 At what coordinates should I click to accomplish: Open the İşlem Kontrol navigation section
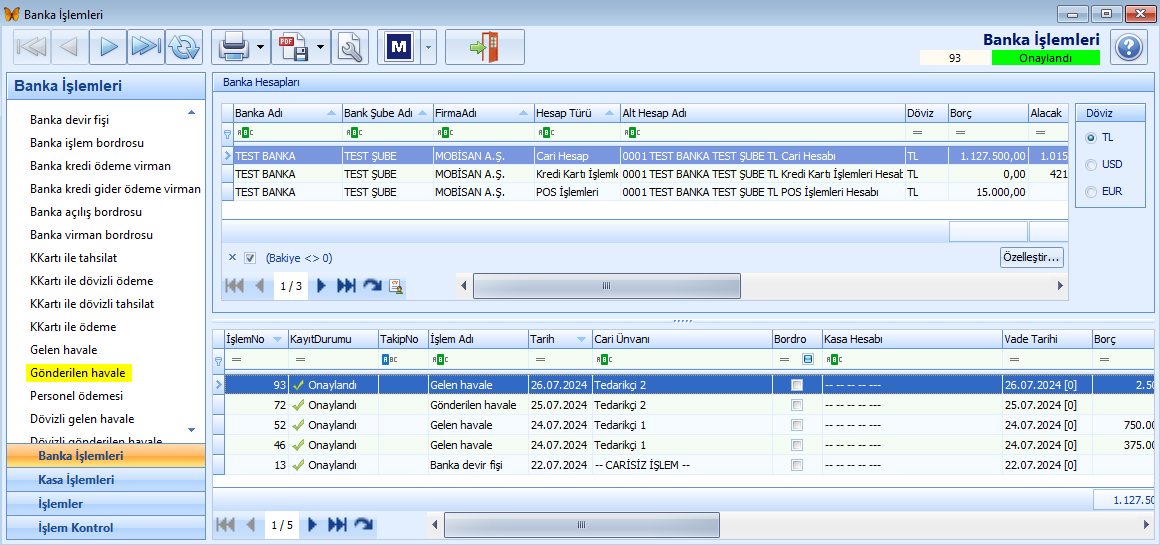point(105,527)
